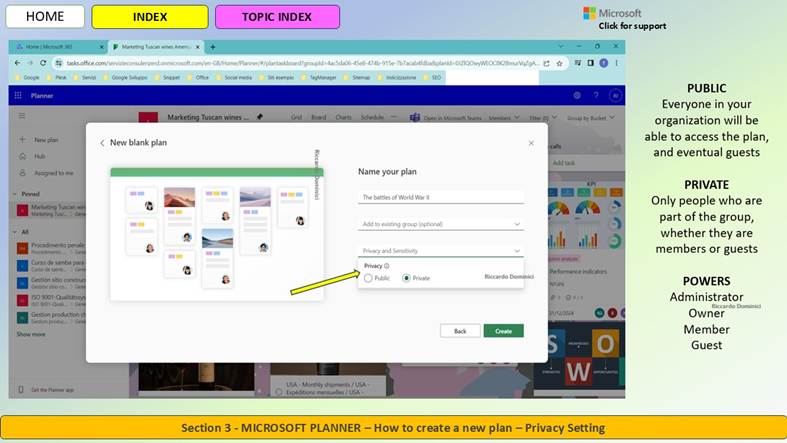Screen dimensions: 787x443
Task: Click the Back button in dialog
Action: pyautogui.click(x=460, y=331)
